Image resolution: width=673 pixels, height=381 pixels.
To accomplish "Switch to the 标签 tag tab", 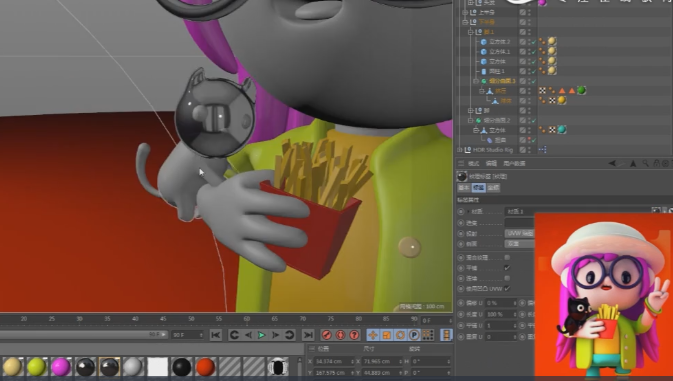I will [x=479, y=187].
